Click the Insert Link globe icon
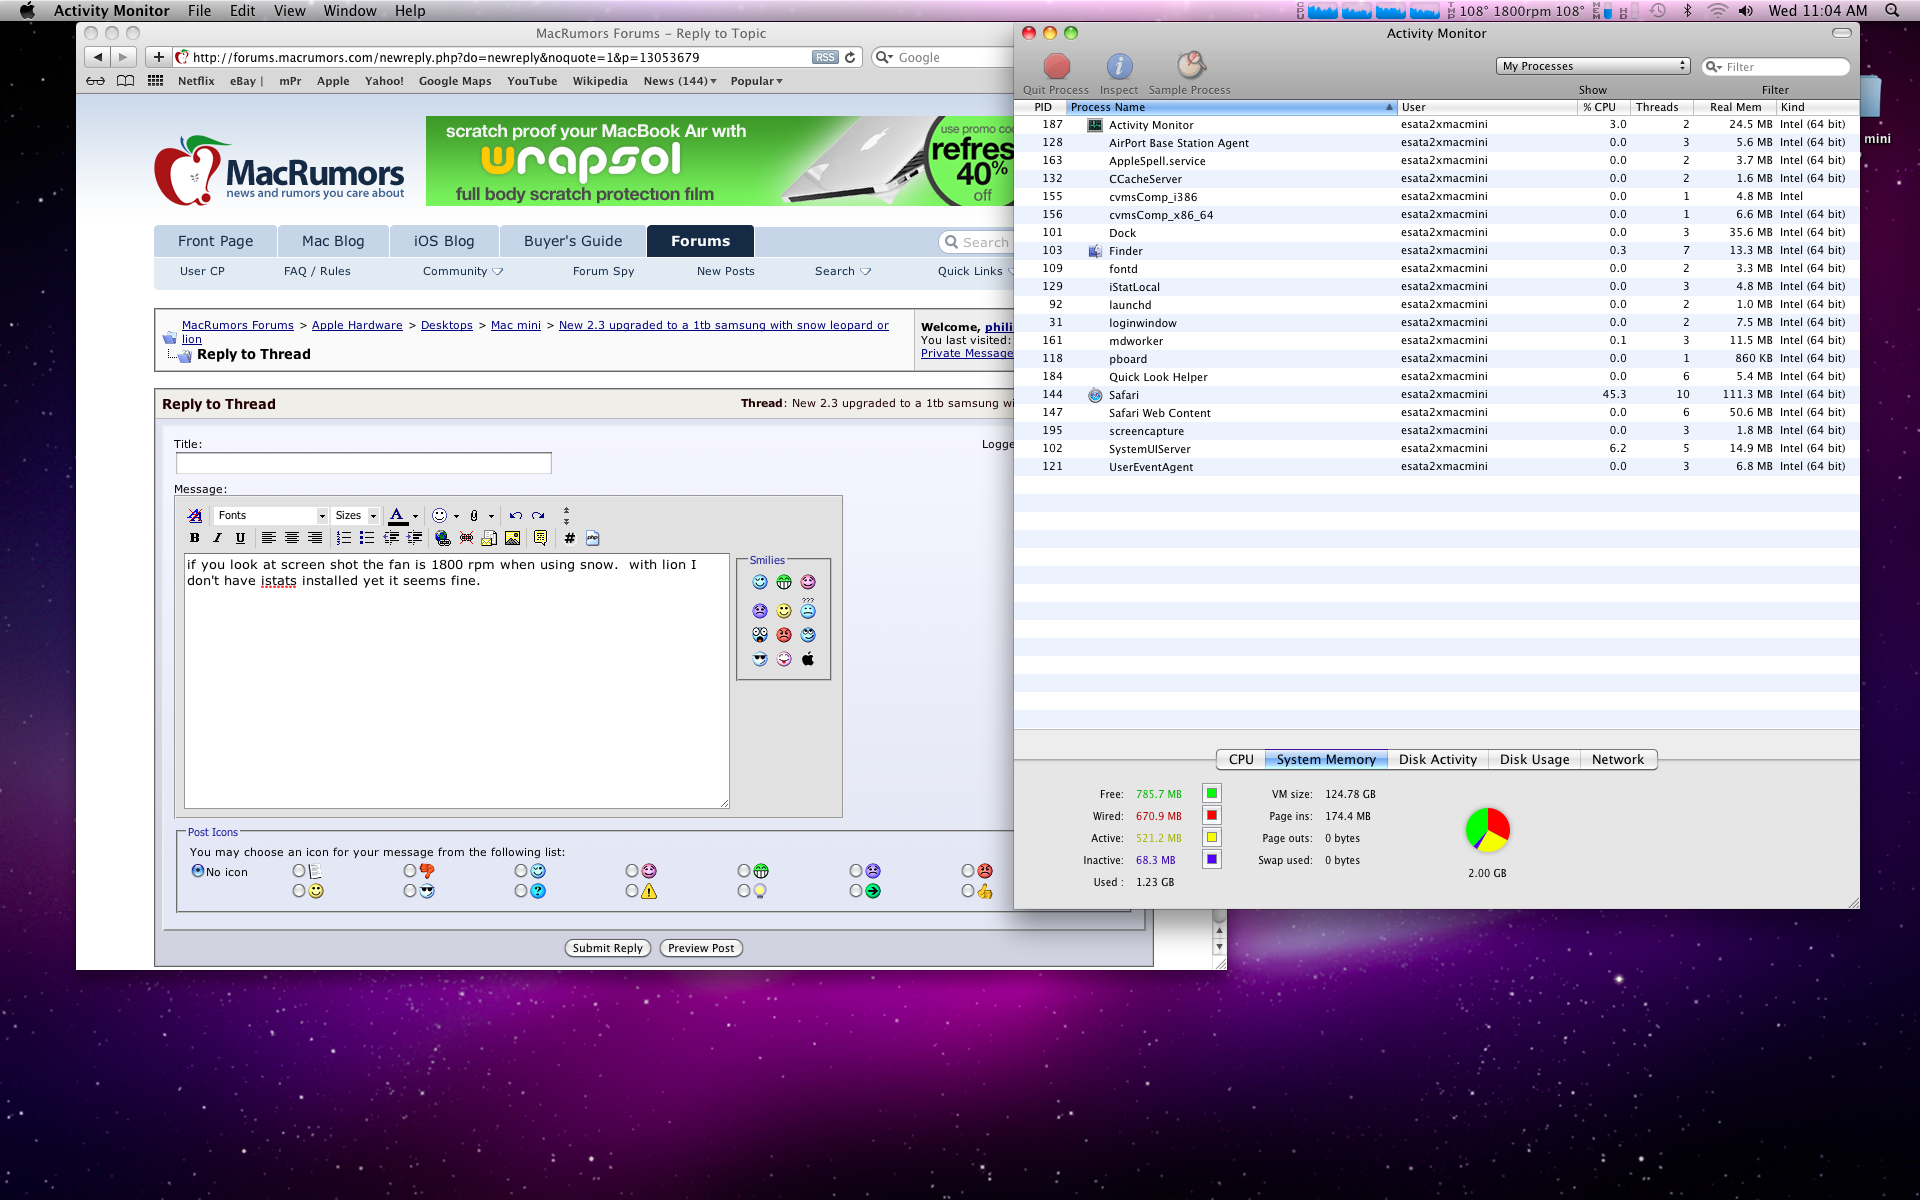The width and height of the screenshot is (1920, 1200). click(x=443, y=538)
